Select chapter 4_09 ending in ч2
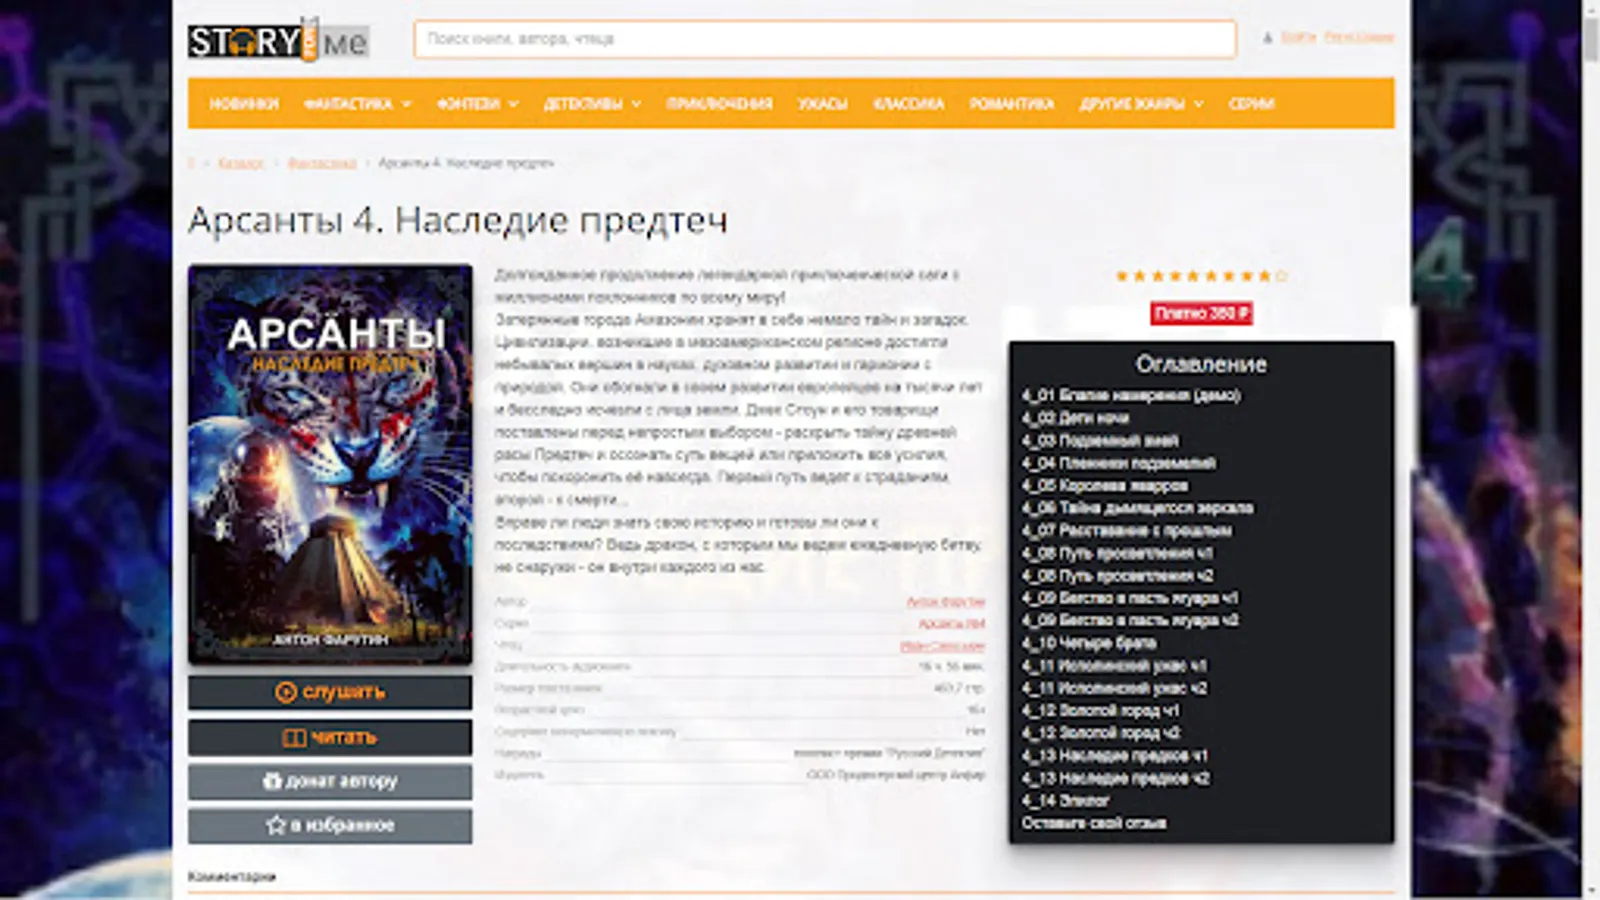This screenshot has height=900, width=1600. point(1130,621)
